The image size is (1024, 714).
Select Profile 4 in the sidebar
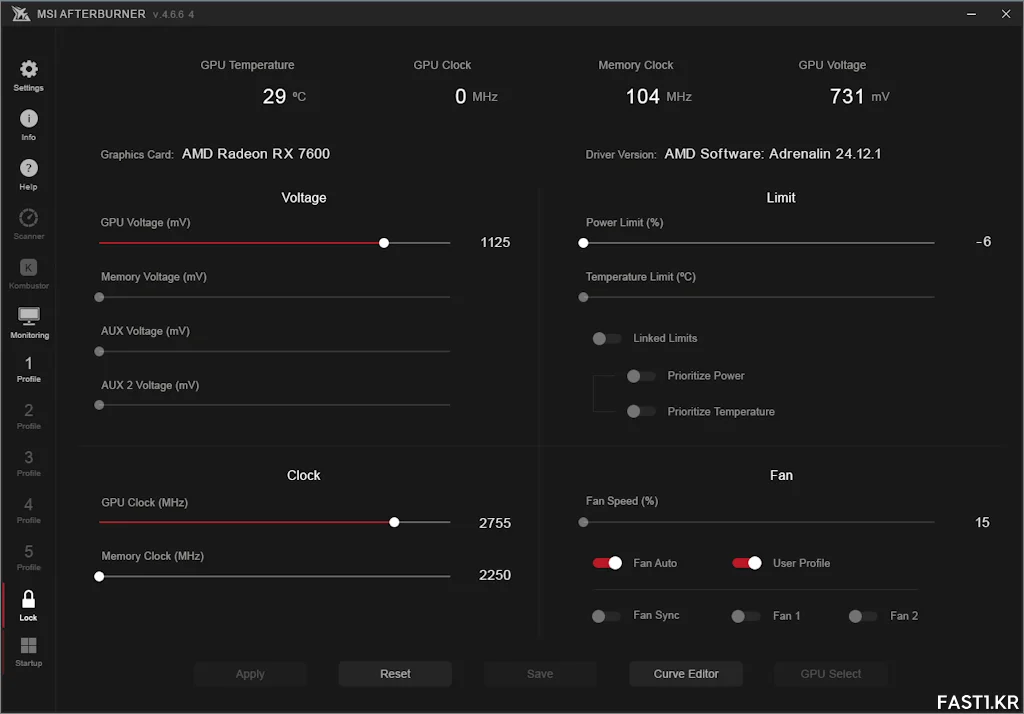tap(28, 510)
